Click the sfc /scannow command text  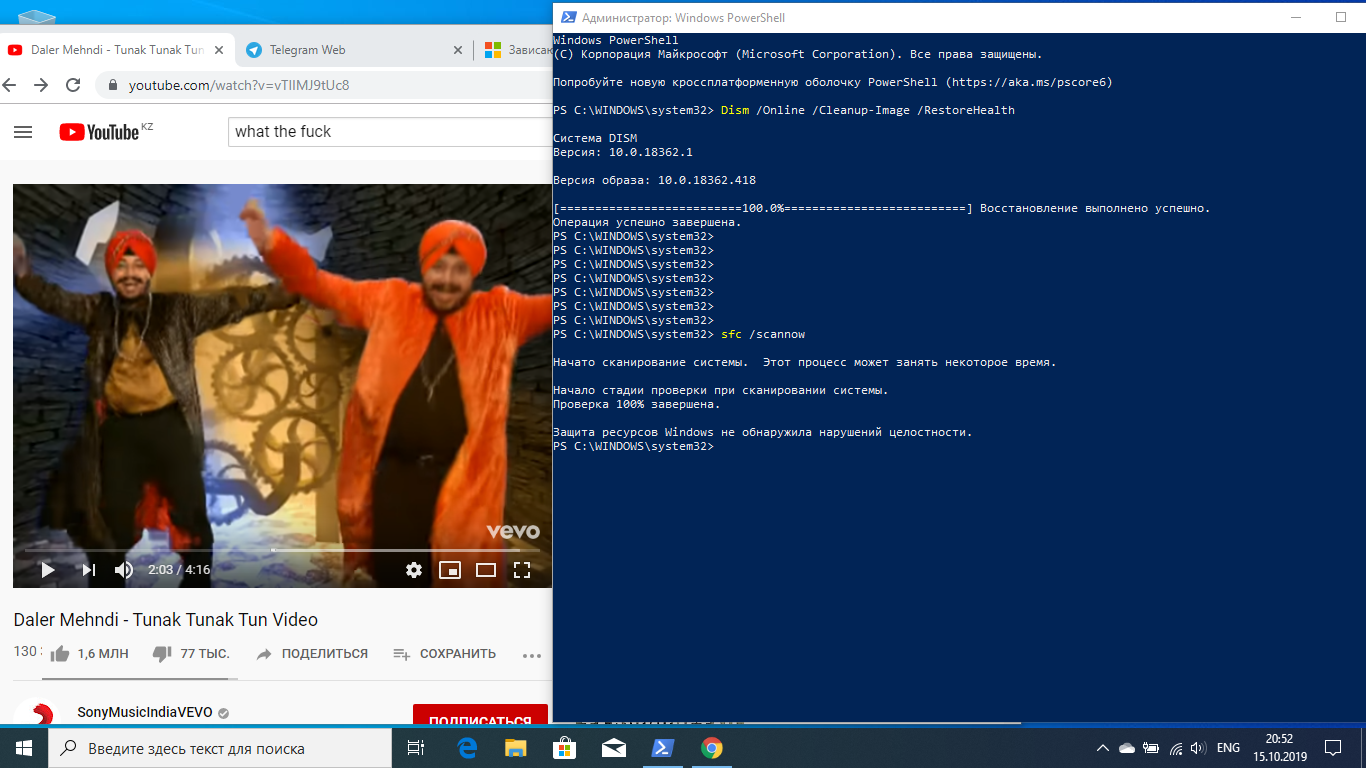pos(763,334)
